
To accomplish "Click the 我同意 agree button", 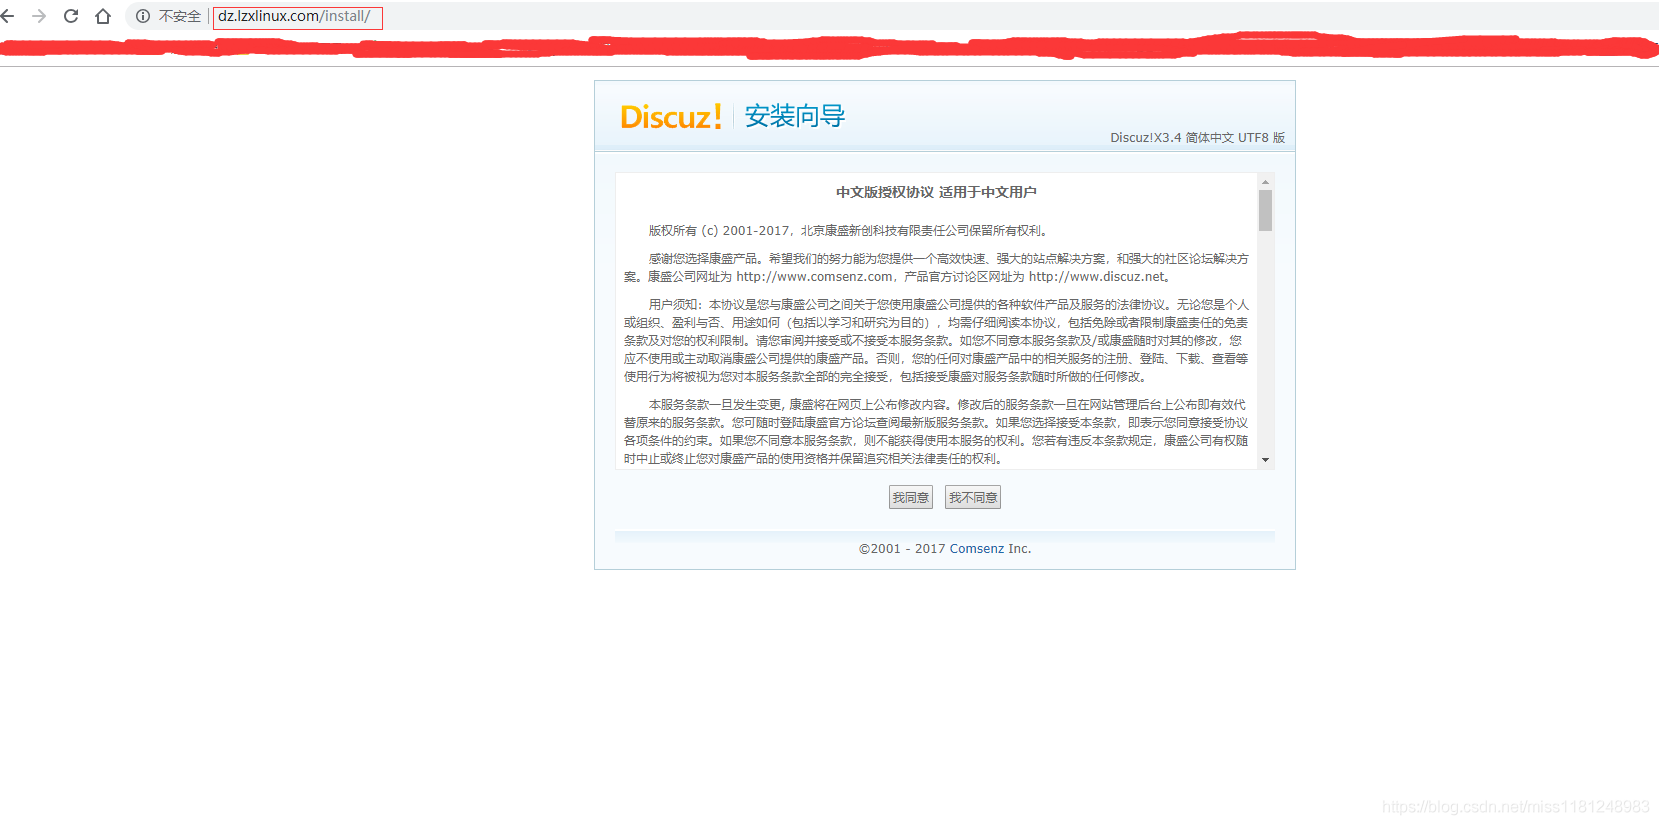I will (x=911, y=497).
